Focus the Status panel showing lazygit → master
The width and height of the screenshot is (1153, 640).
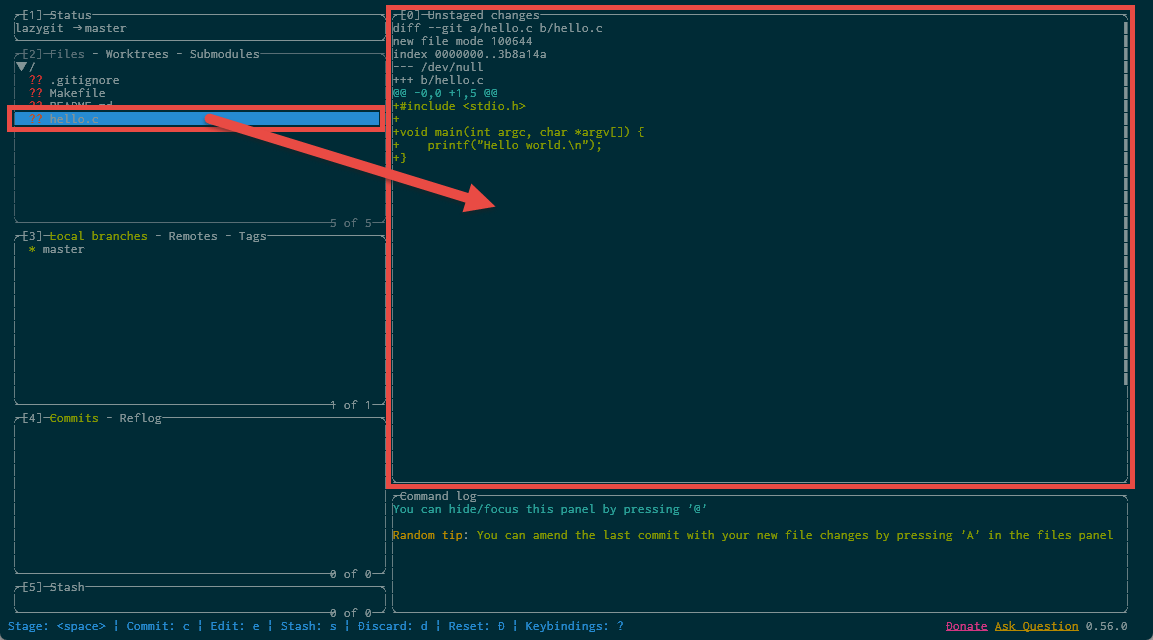click(x=200, y=28)
